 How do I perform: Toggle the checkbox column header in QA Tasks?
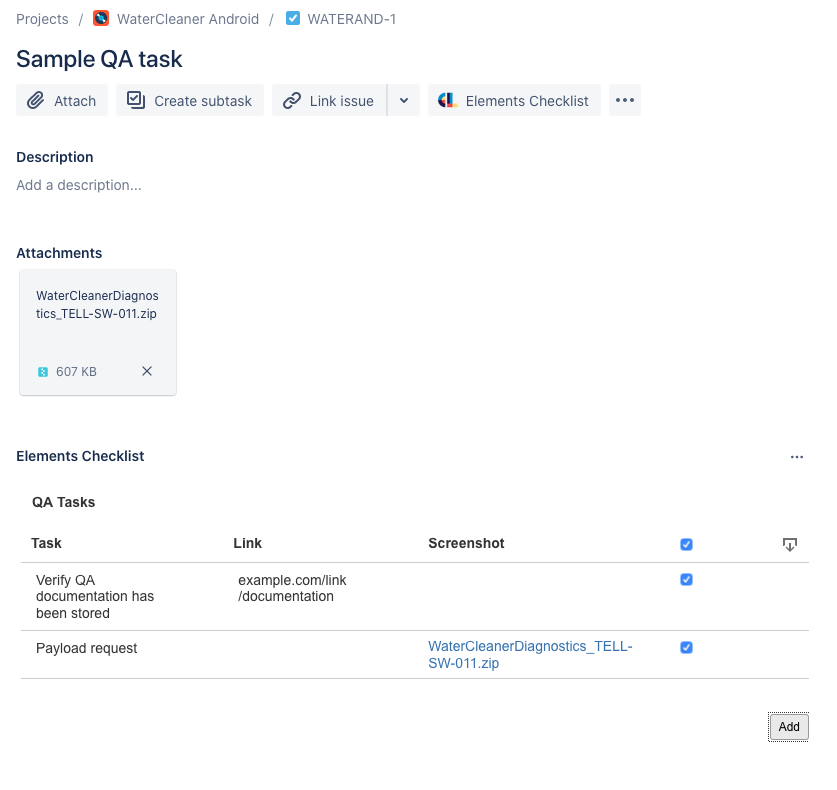(x=686, y=544)
